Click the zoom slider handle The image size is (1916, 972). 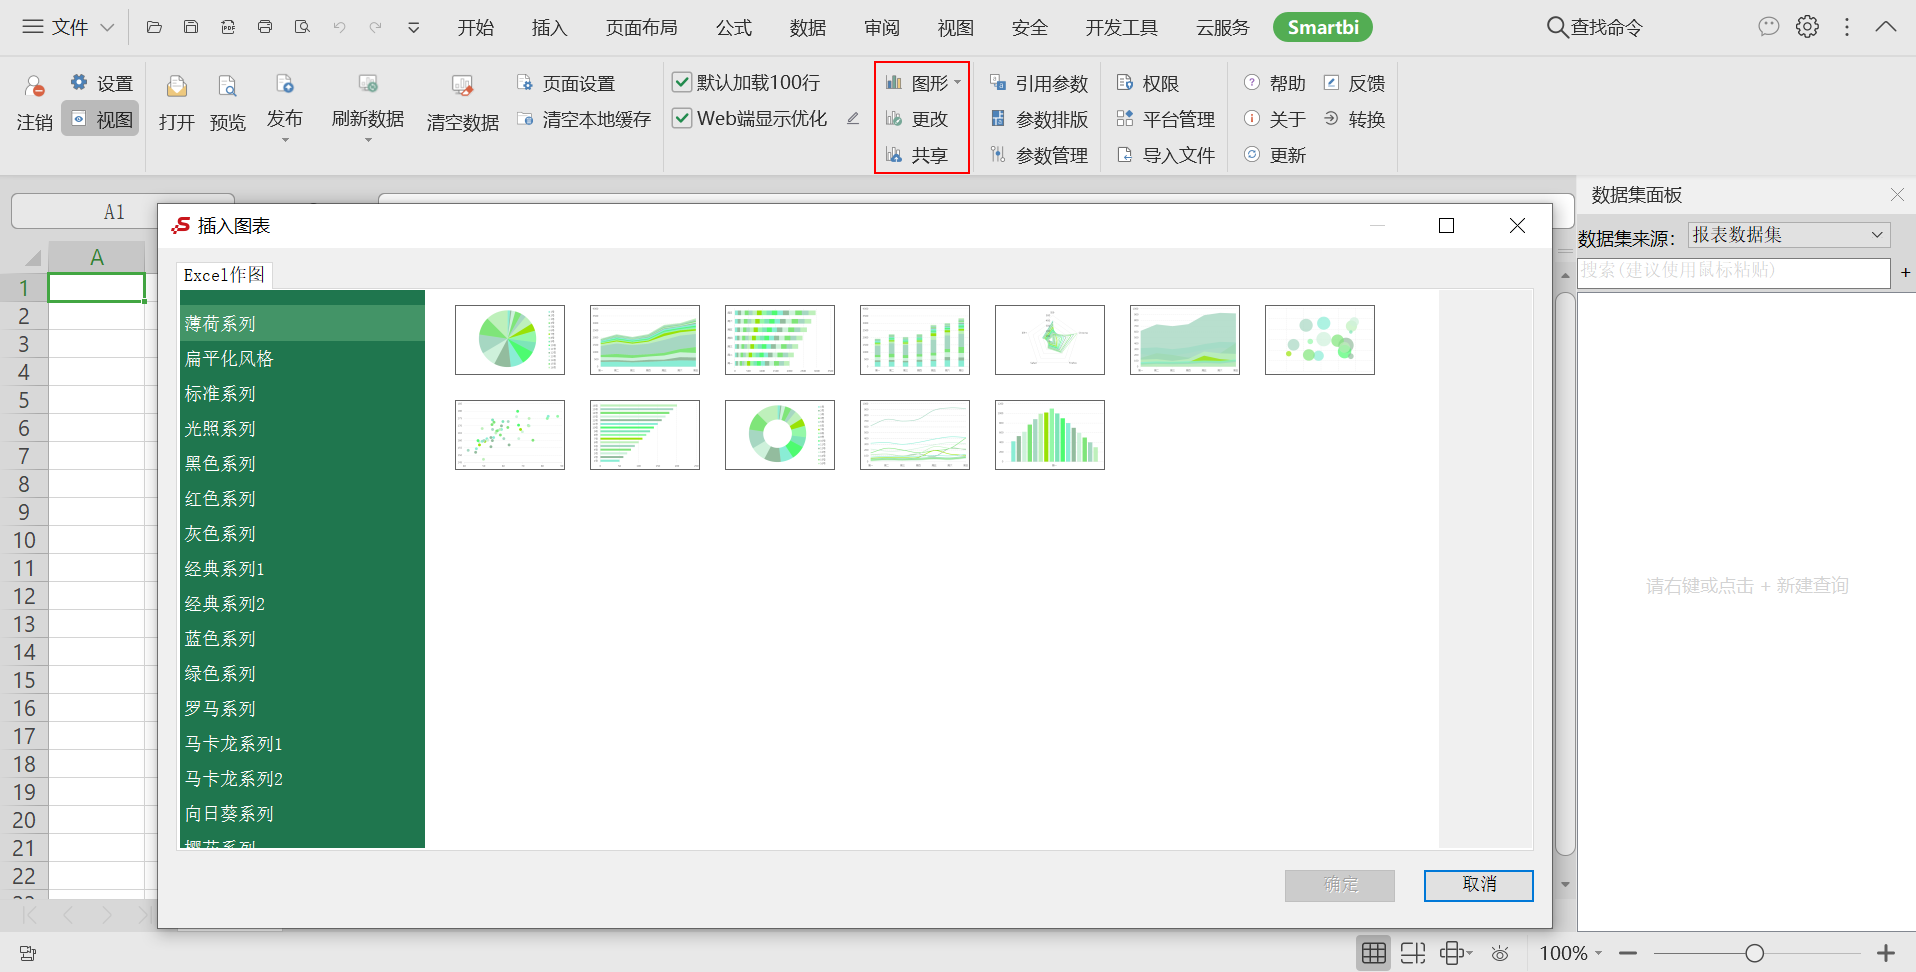(1754, 954)
